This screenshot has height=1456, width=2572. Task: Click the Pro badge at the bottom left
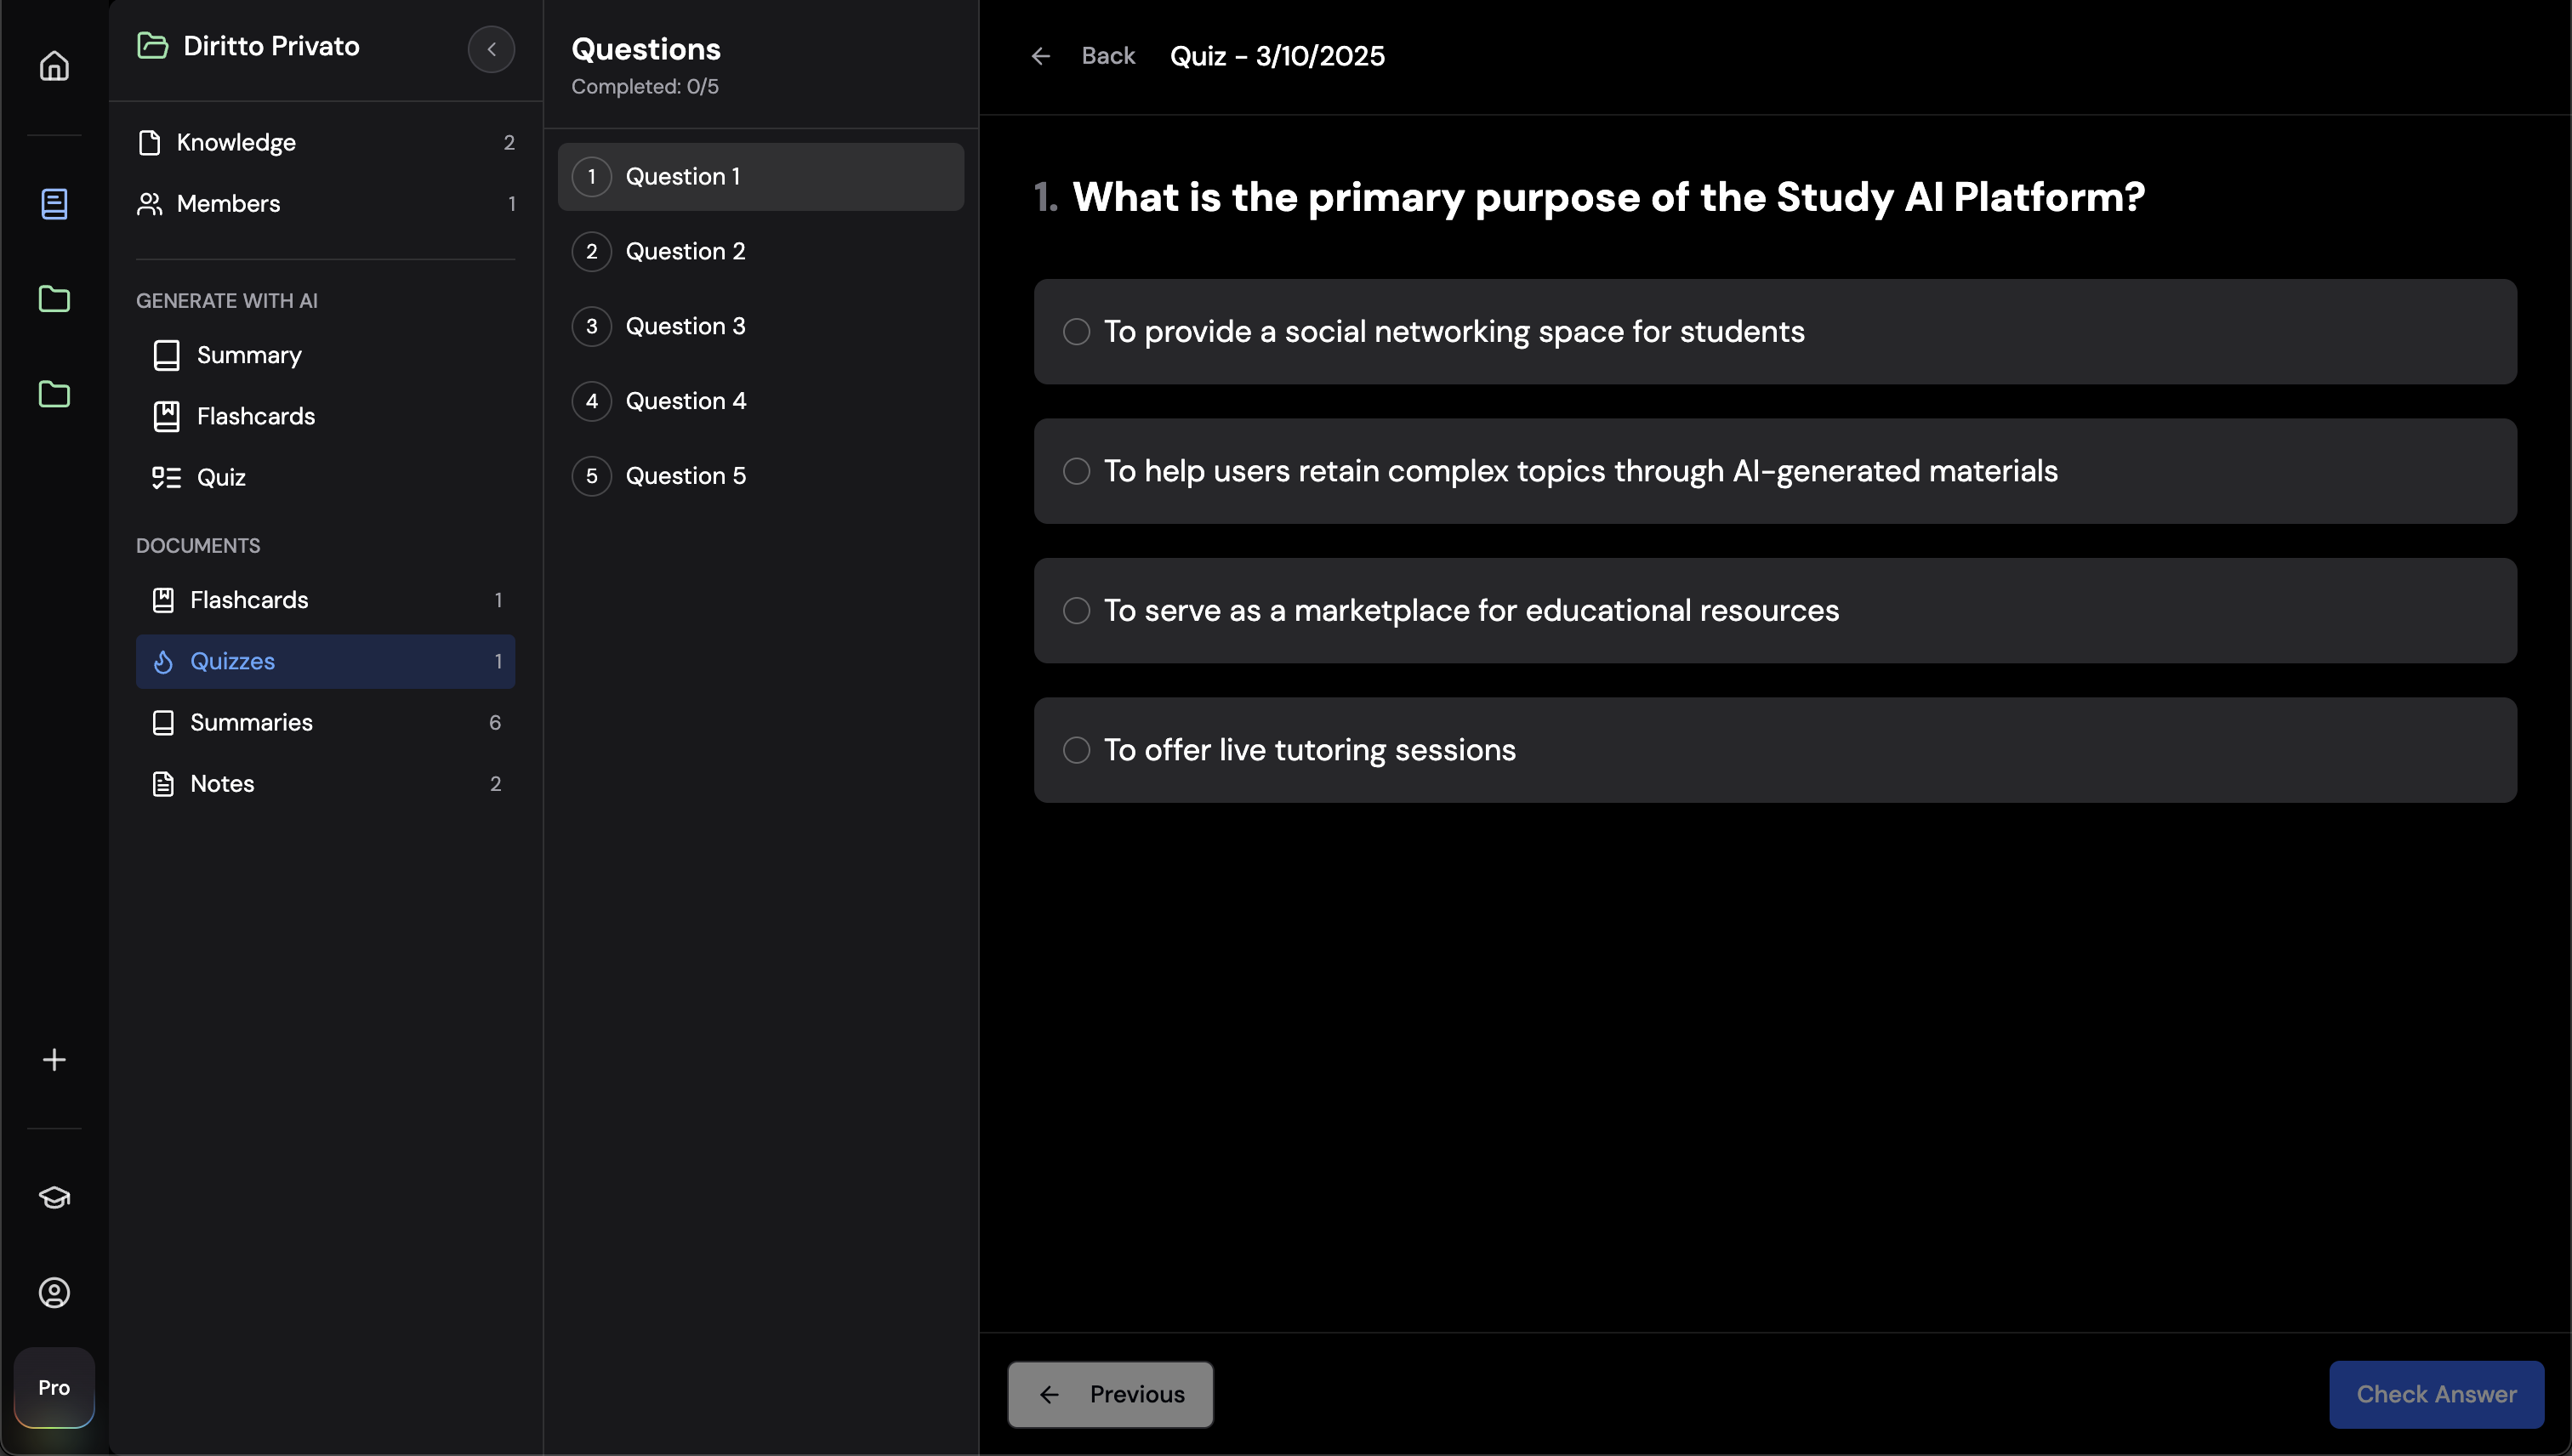coord(54,1387)
